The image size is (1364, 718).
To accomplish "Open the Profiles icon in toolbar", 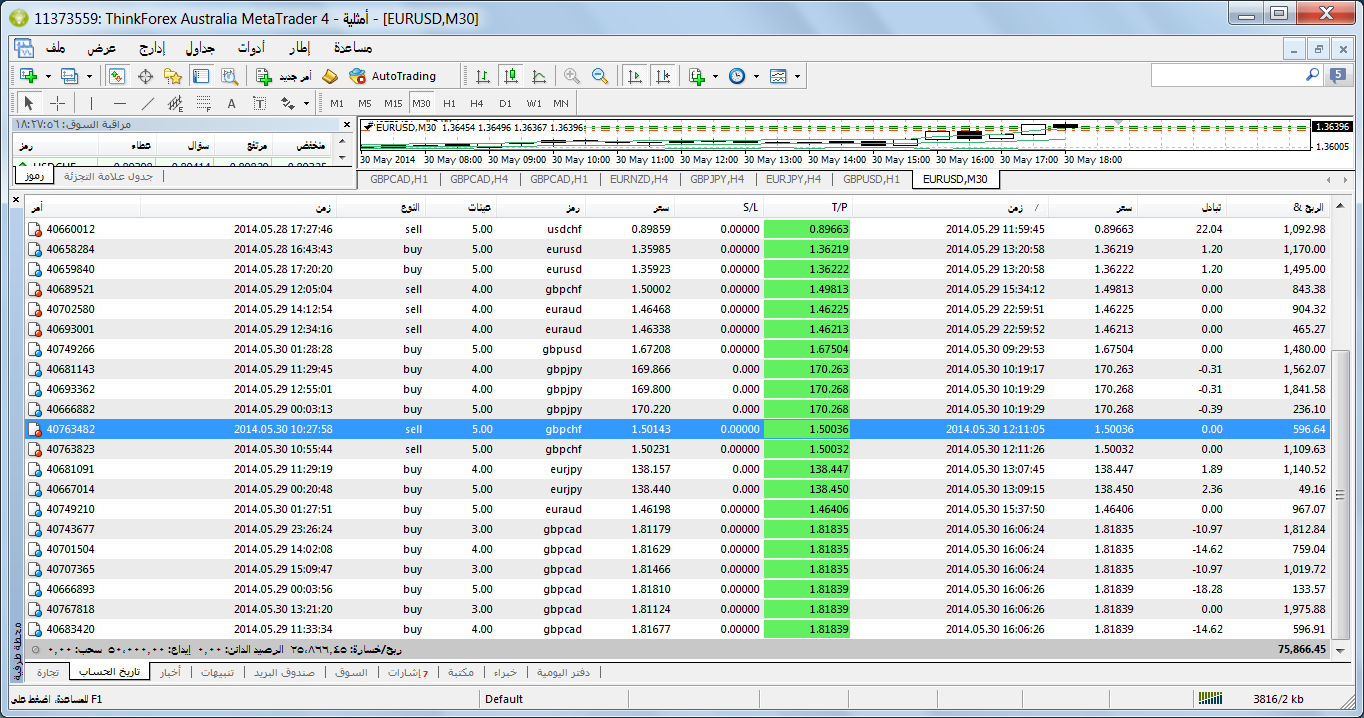I will [x=69, y=76].
